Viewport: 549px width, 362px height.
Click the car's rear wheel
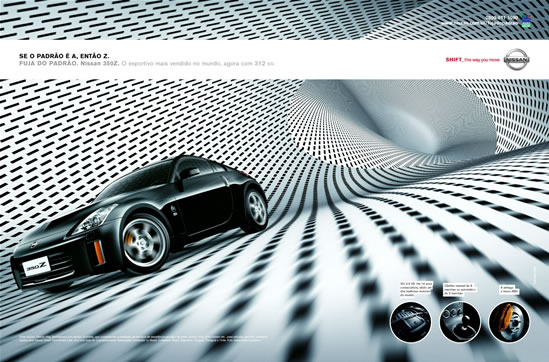(256, 209)
